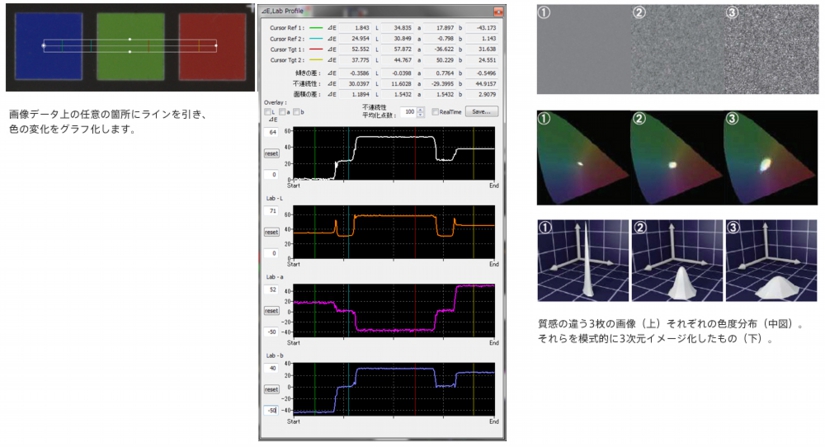This screenshot has height=447, width=825.
Task: Select Cursor Ref 1 ⊿E value 1.843
Action: pos(354,28)
